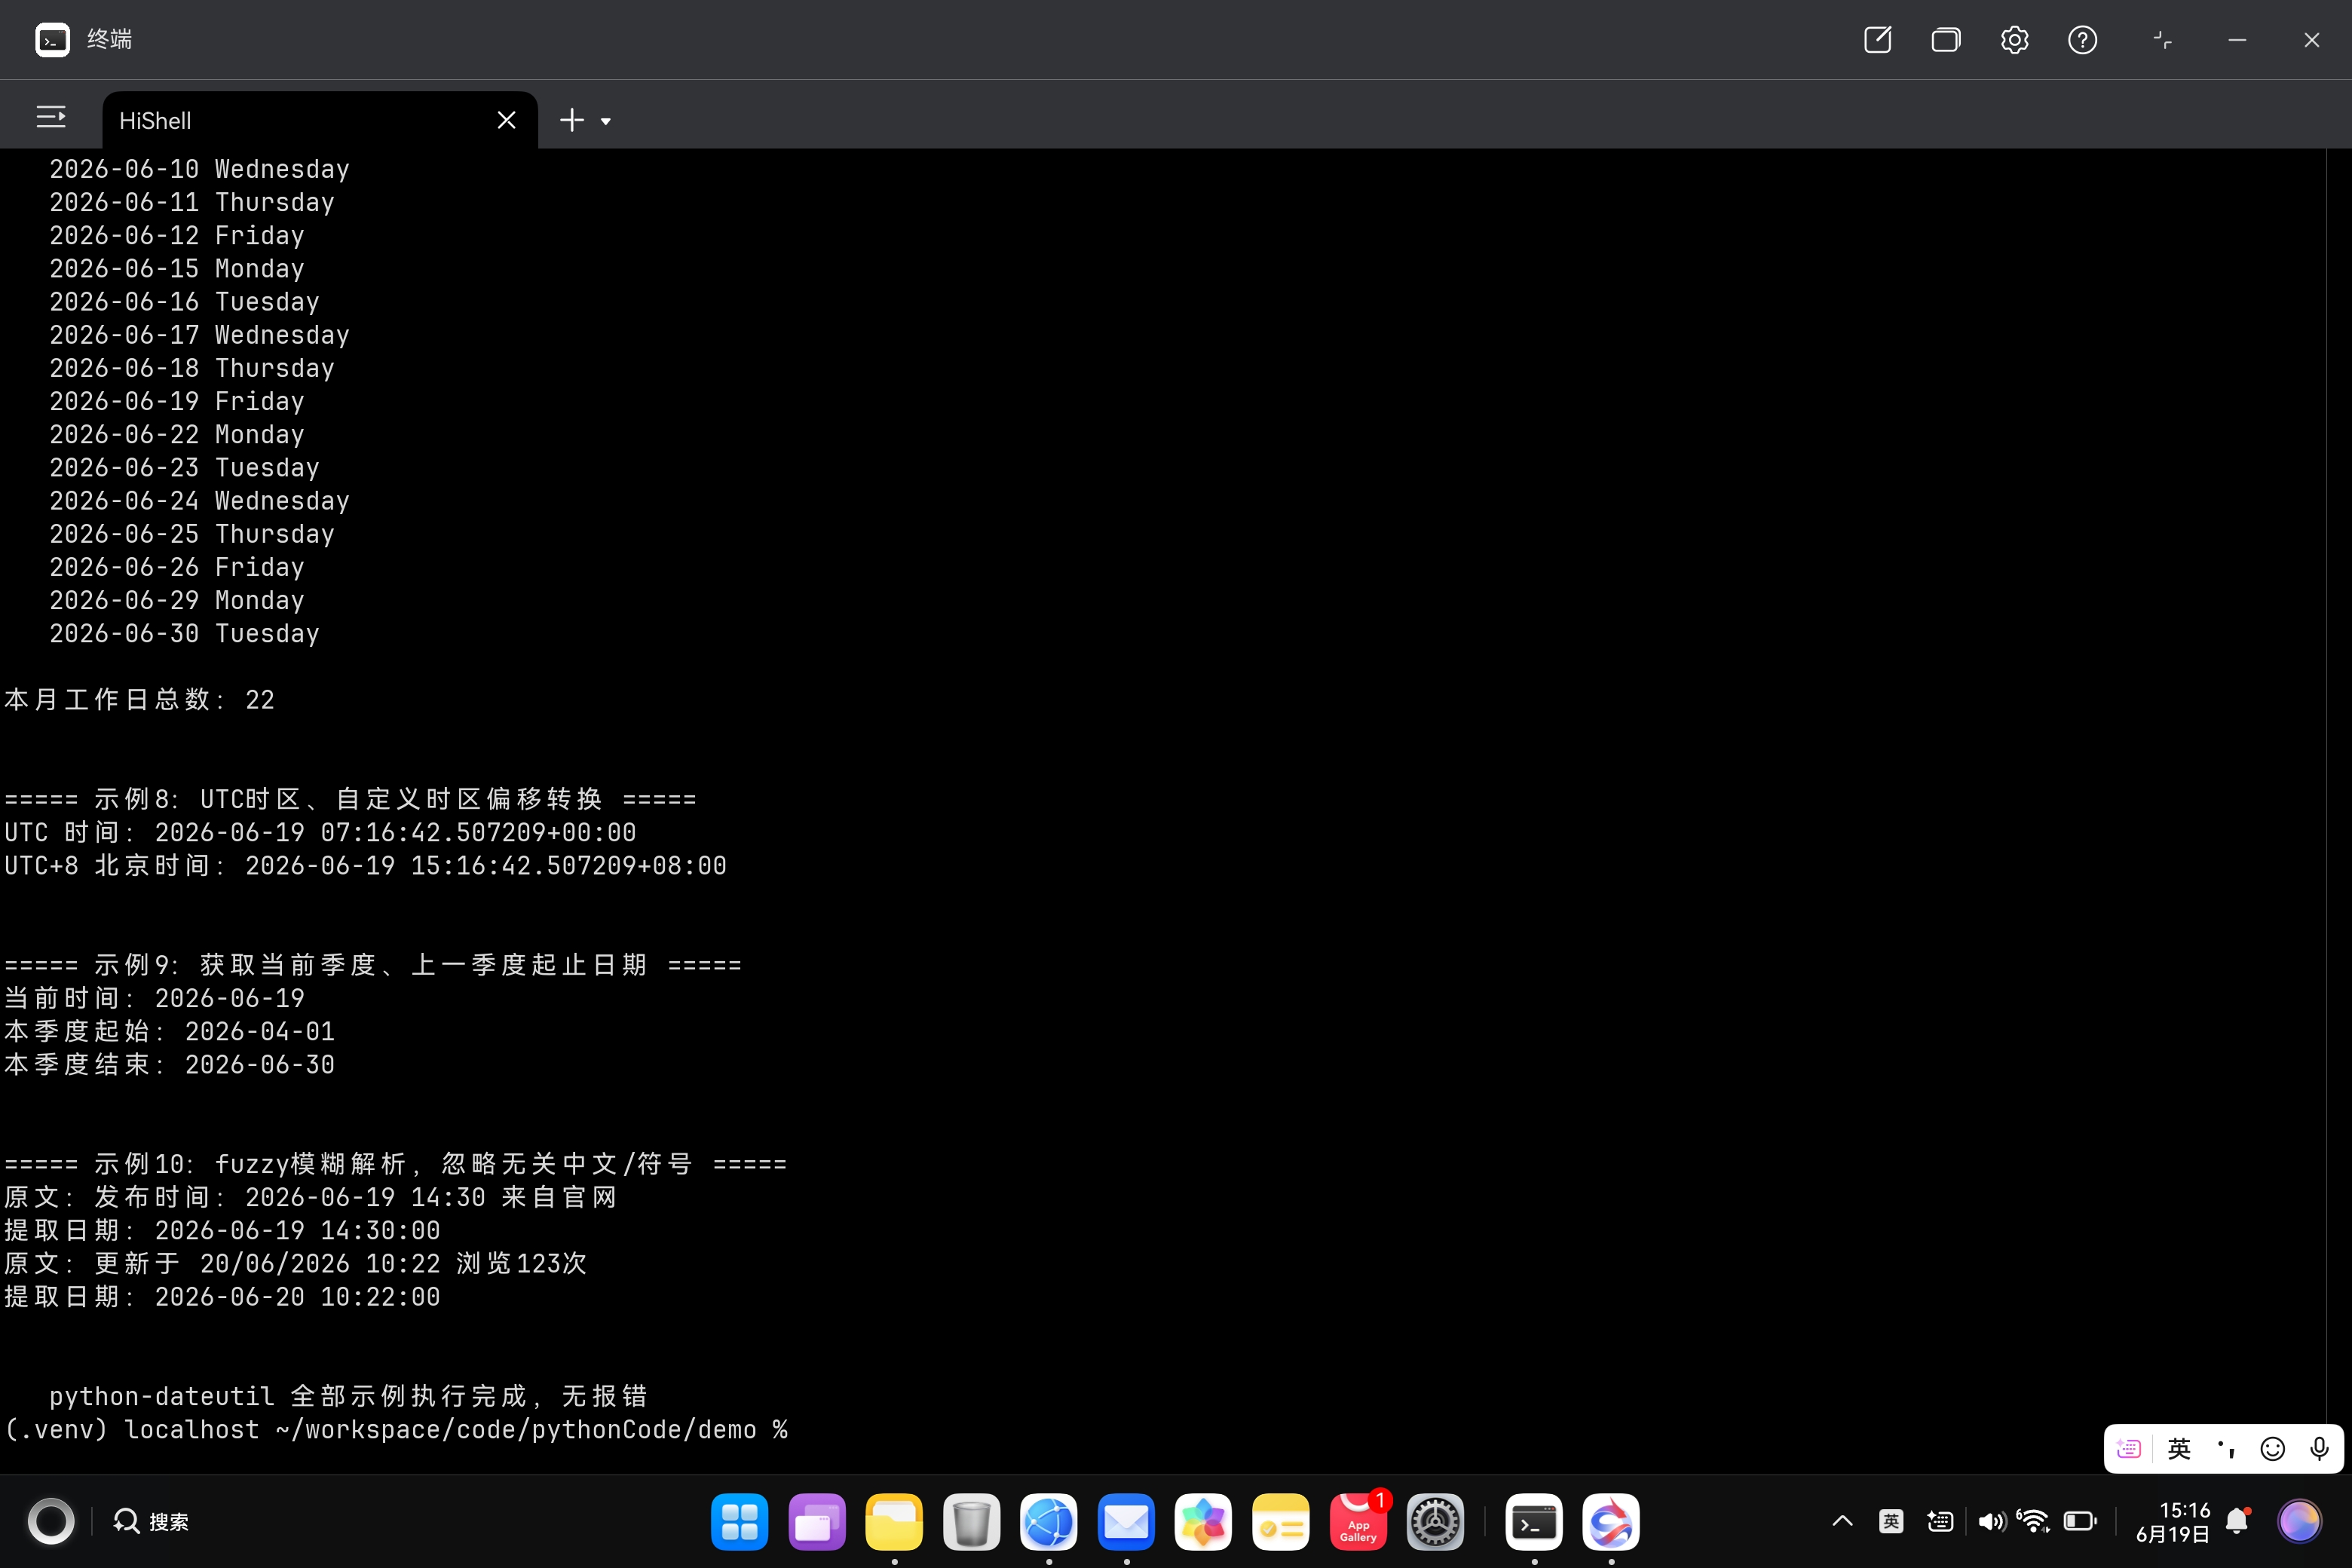Open the trash bin in dock
Image resolution: width=2352 pixels, height=1568 pixels.
(971, 1522)
